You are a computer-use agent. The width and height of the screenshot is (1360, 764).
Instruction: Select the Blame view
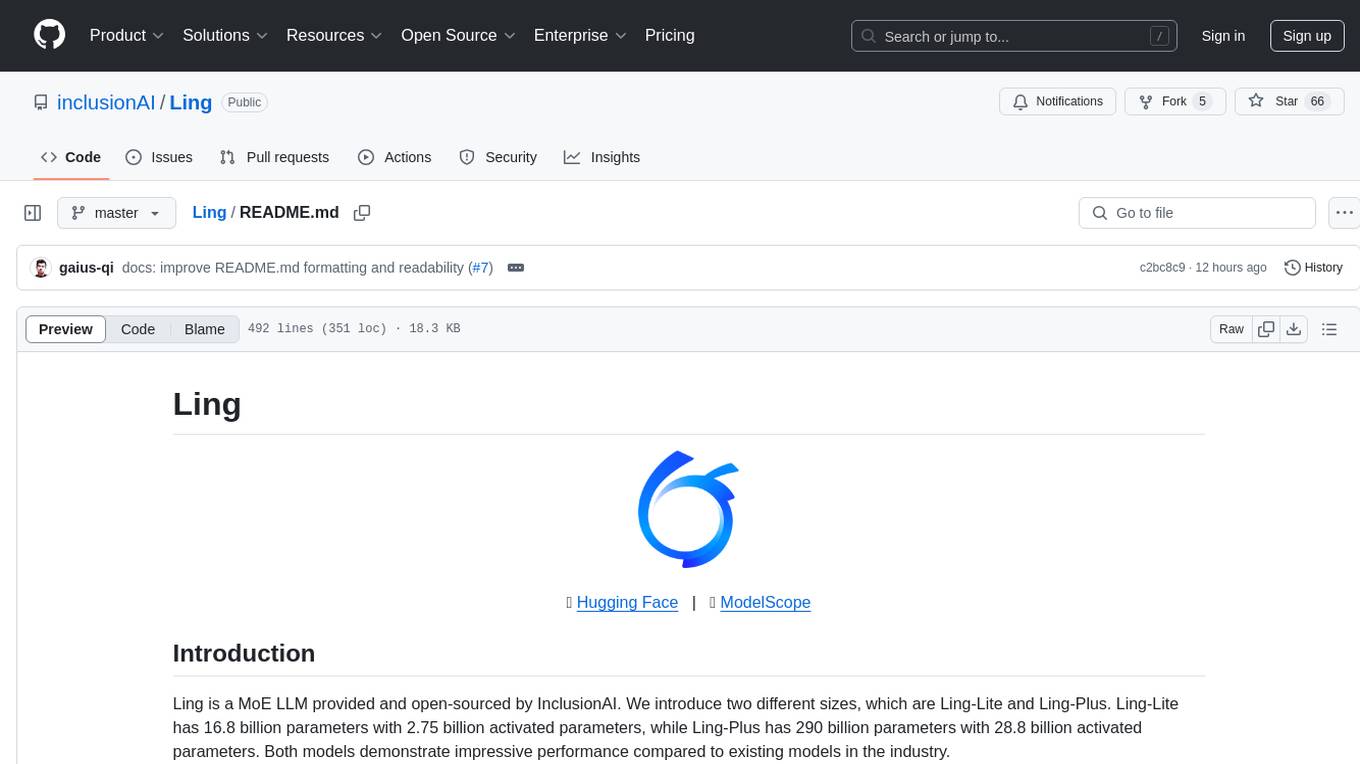point(204,329)
